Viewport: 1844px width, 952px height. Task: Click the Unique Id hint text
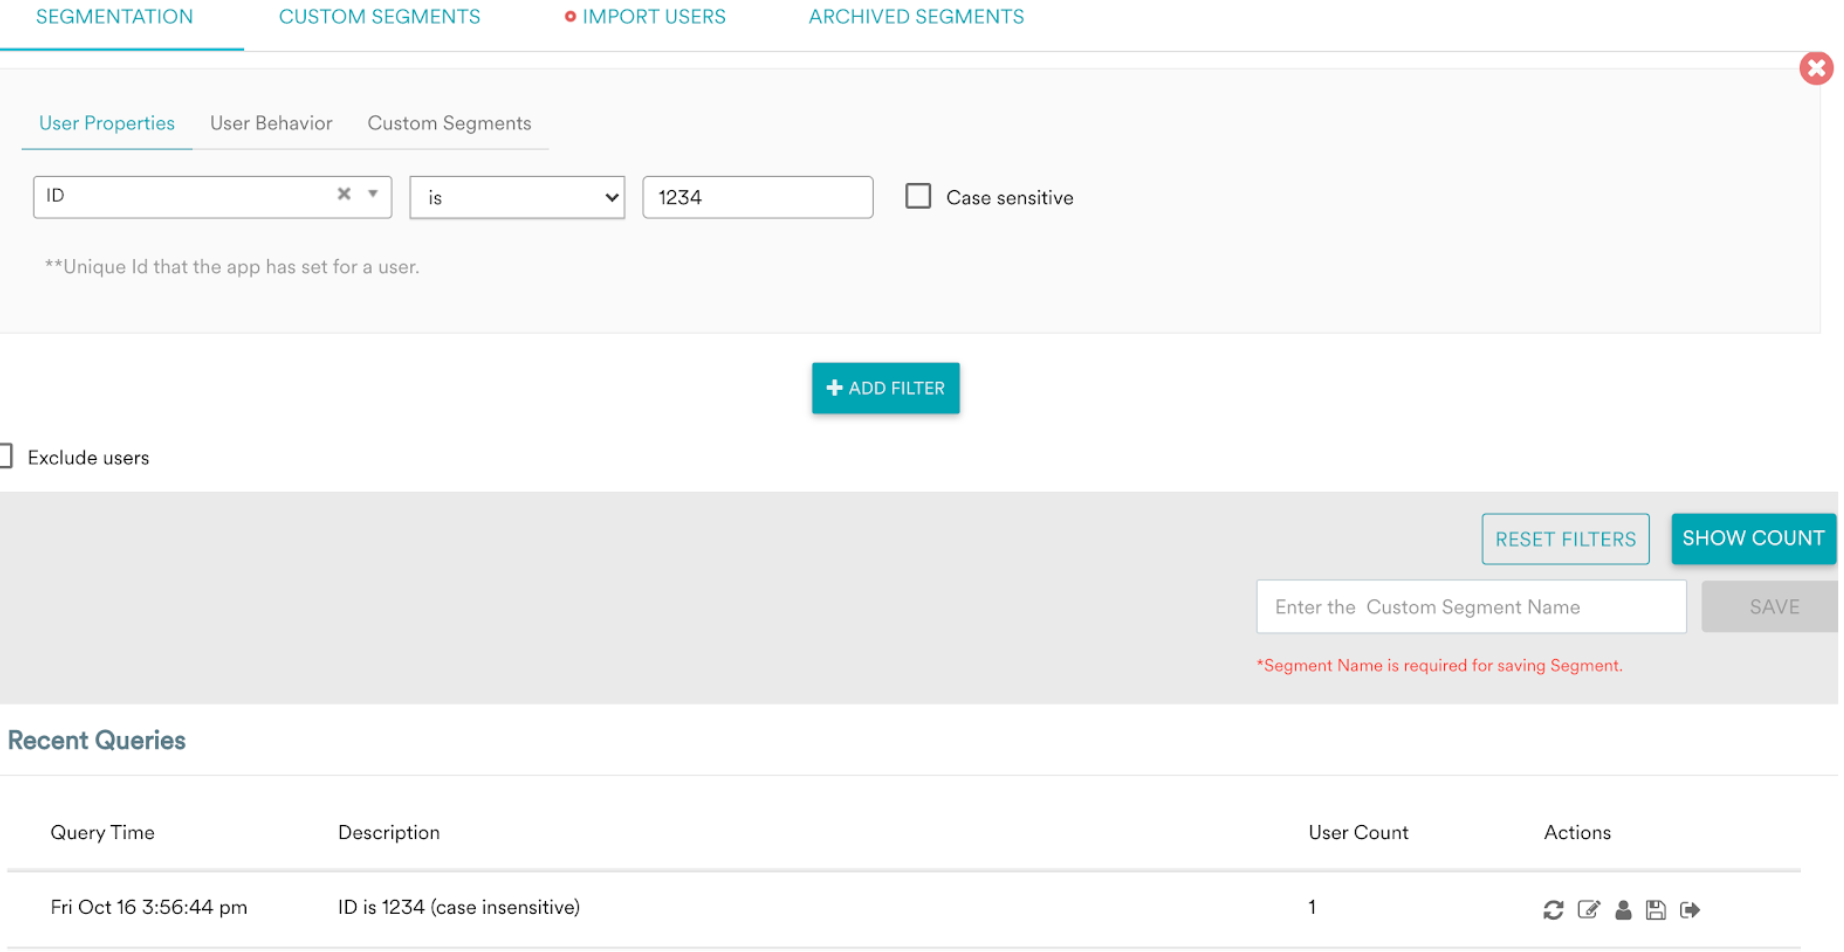click(232, 267)
